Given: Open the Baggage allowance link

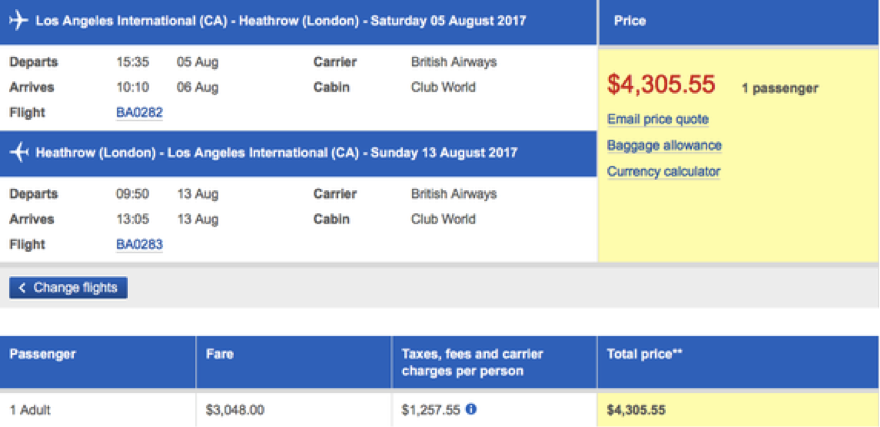Looking at the screenshot, I should [x=664, y=146].
